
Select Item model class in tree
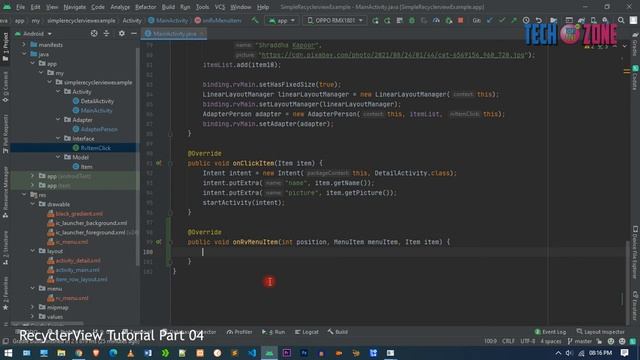[x=86, y=167]
